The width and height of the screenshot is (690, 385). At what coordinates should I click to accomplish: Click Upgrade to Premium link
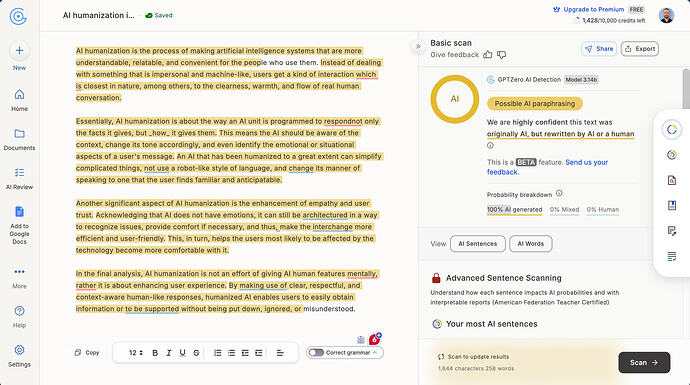pyautogui.click(x=589, y=9)
